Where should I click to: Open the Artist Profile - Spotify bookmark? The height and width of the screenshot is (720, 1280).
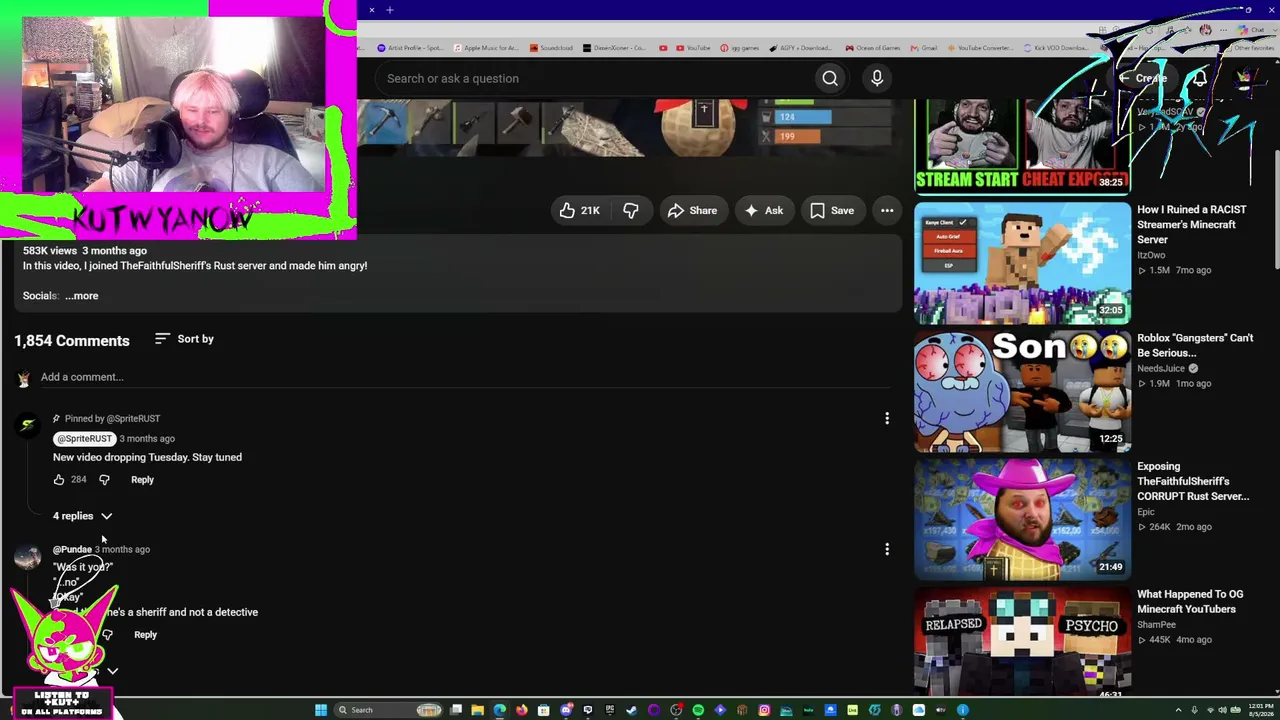pos(411,48)
